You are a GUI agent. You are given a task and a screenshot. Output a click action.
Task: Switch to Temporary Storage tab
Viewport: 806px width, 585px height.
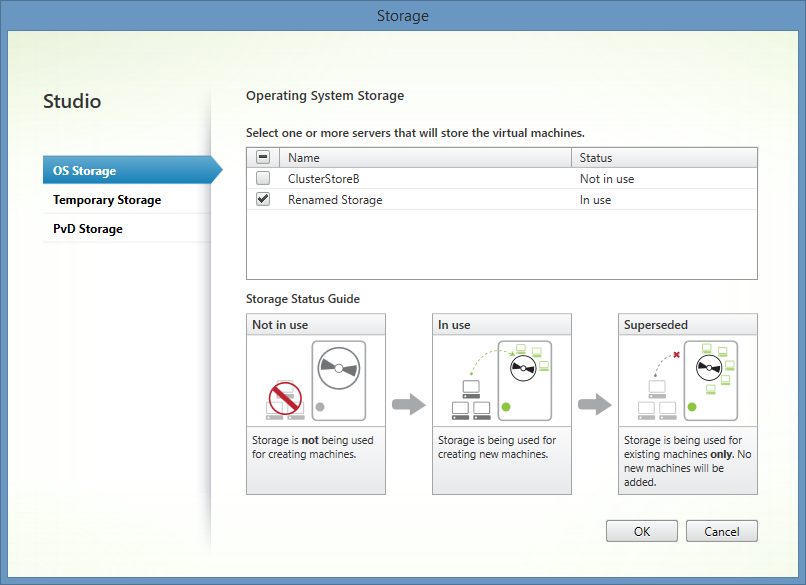point(107,200)
